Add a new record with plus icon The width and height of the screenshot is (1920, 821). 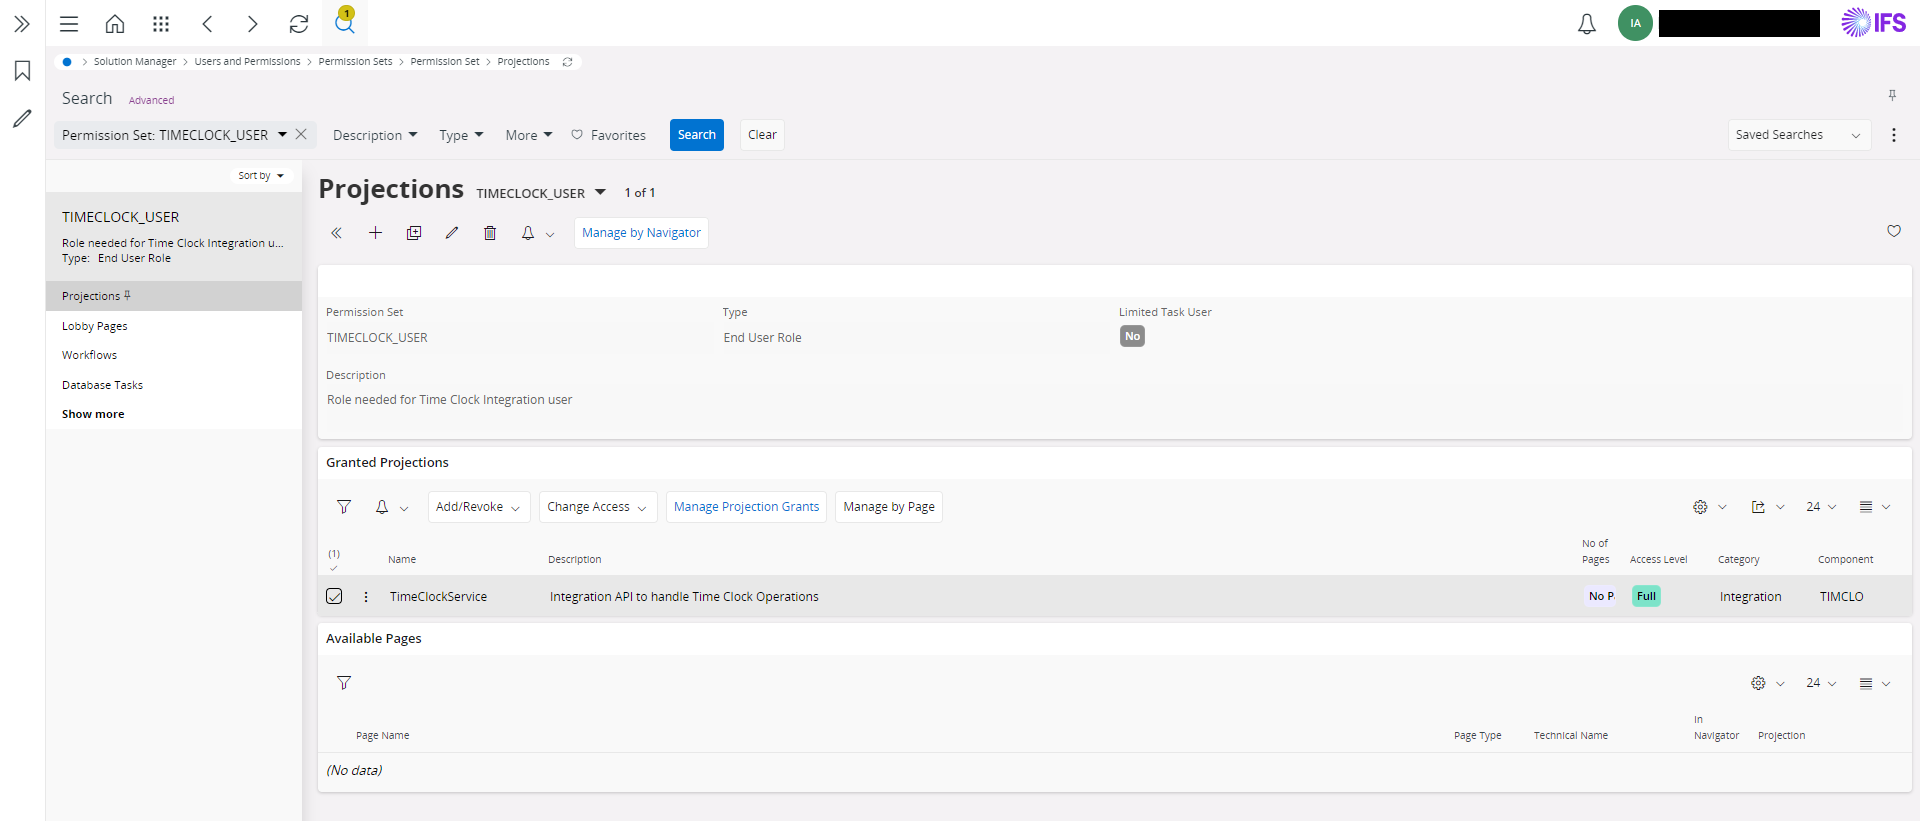[x=376, y=233]
